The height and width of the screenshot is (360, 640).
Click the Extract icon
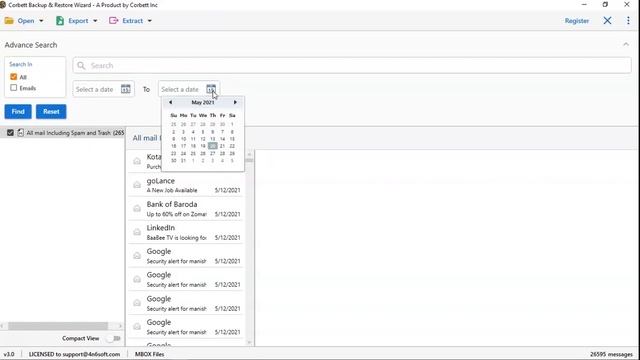(x=113, y=21)
